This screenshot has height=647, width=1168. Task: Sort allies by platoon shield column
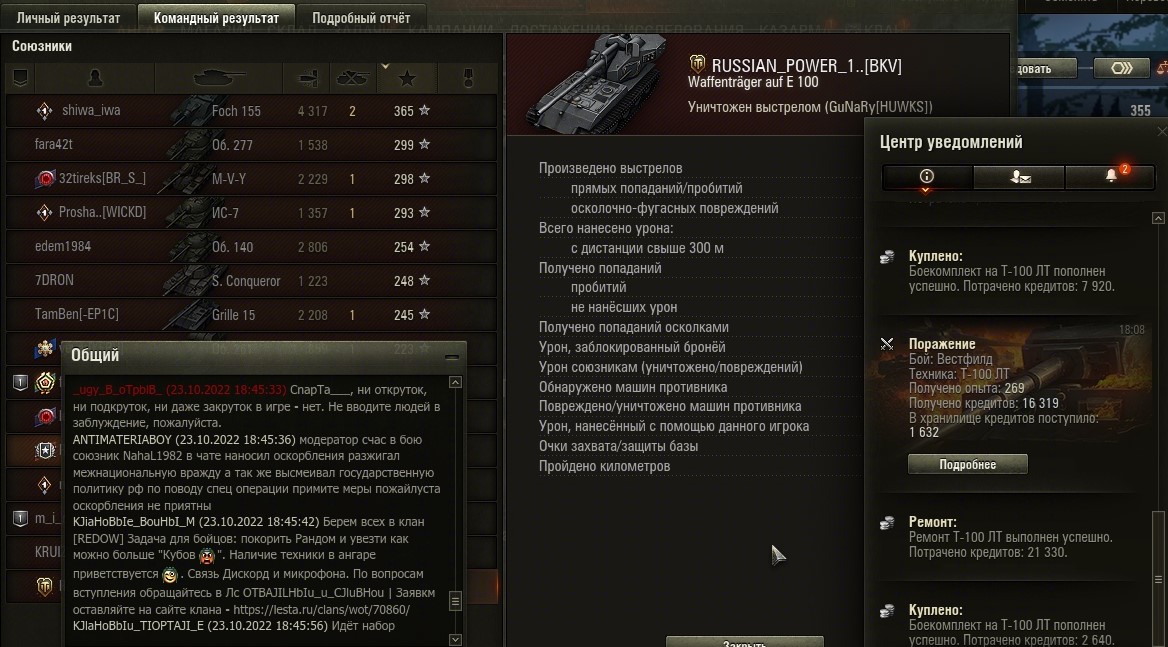(x=20, y=77)
